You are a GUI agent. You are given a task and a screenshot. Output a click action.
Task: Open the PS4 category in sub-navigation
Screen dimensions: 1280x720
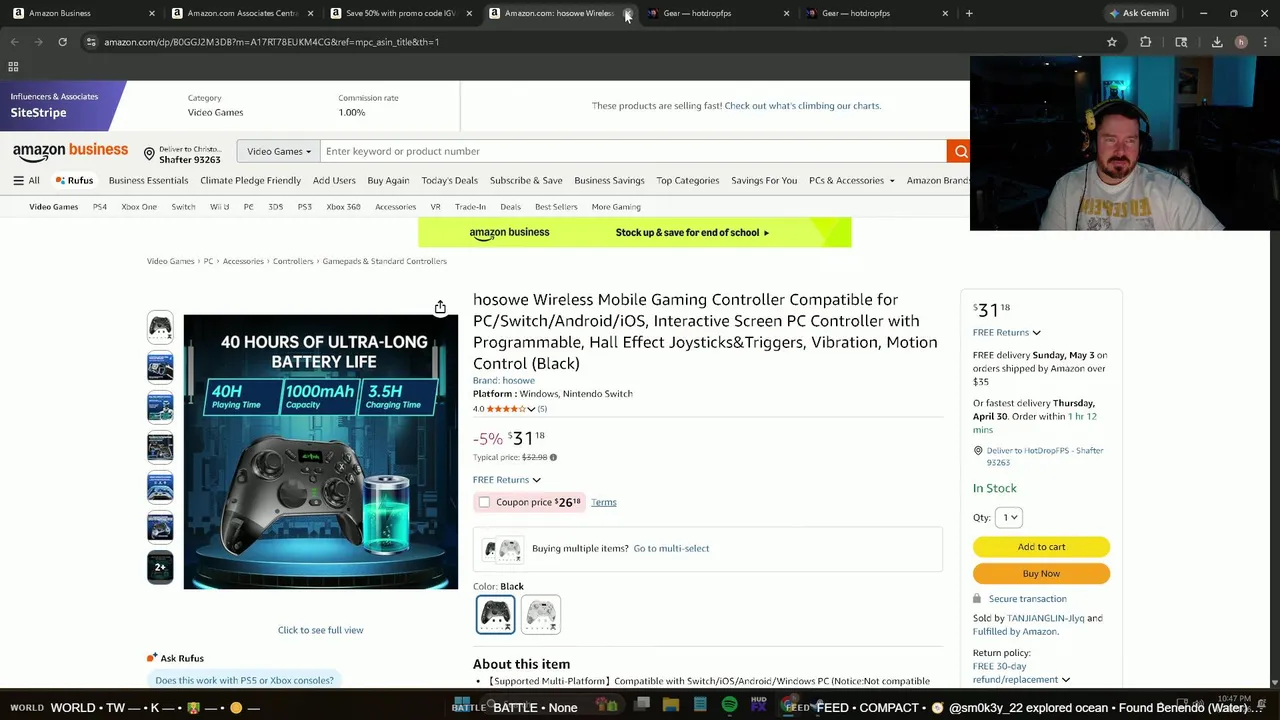click(100, 207)
